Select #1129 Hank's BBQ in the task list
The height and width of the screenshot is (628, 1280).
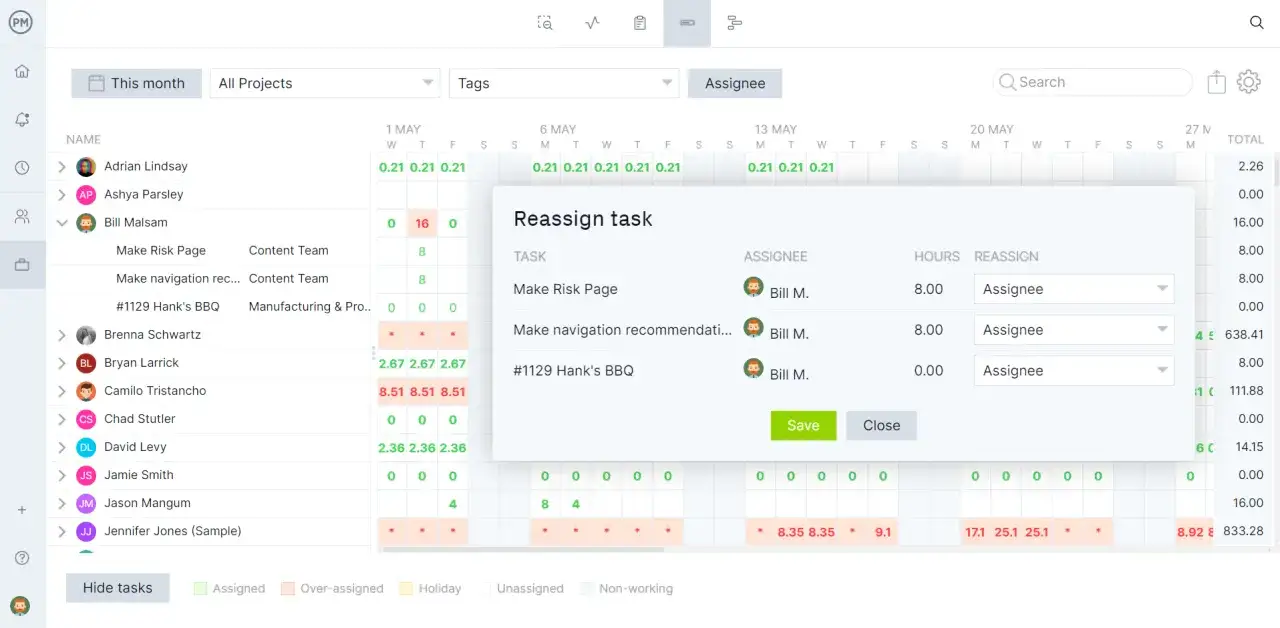168,307
